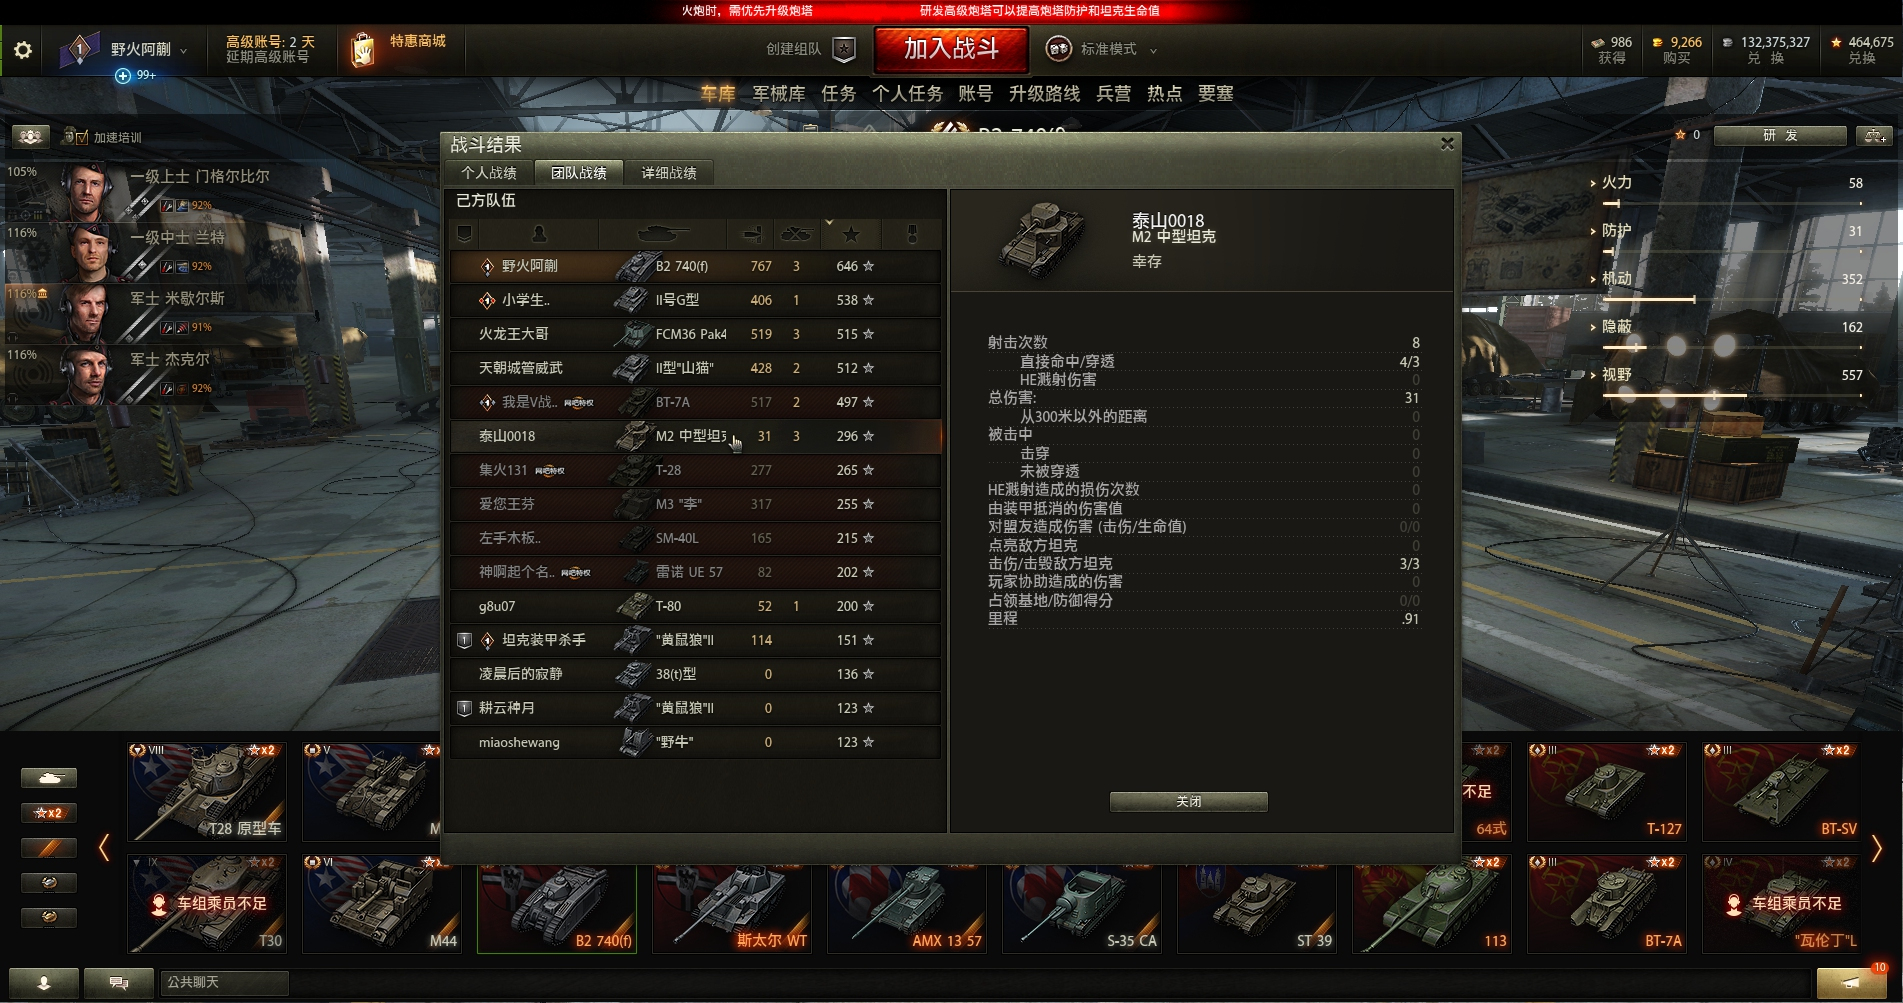
Task: Open the 升级路线 tech tree menu
Action: coord(1044,93)
